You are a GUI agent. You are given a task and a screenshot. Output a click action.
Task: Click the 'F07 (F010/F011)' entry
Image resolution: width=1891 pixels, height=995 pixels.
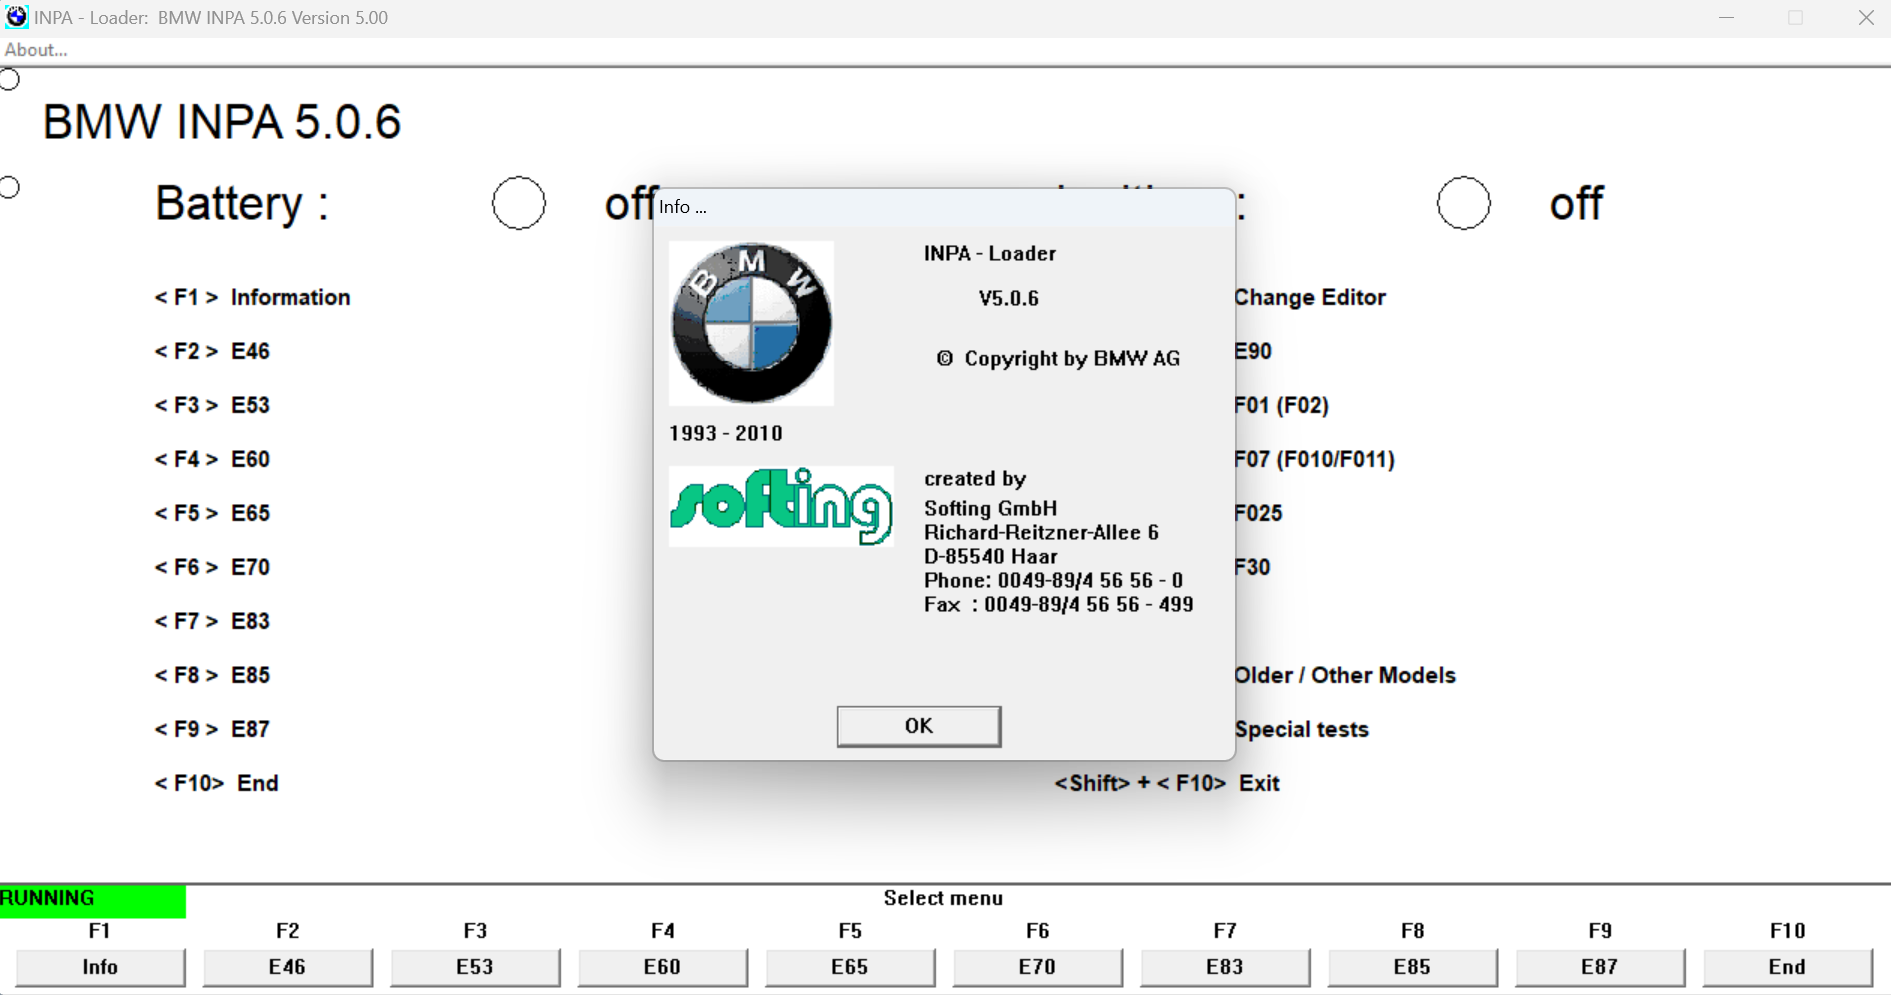point(1316,459)
